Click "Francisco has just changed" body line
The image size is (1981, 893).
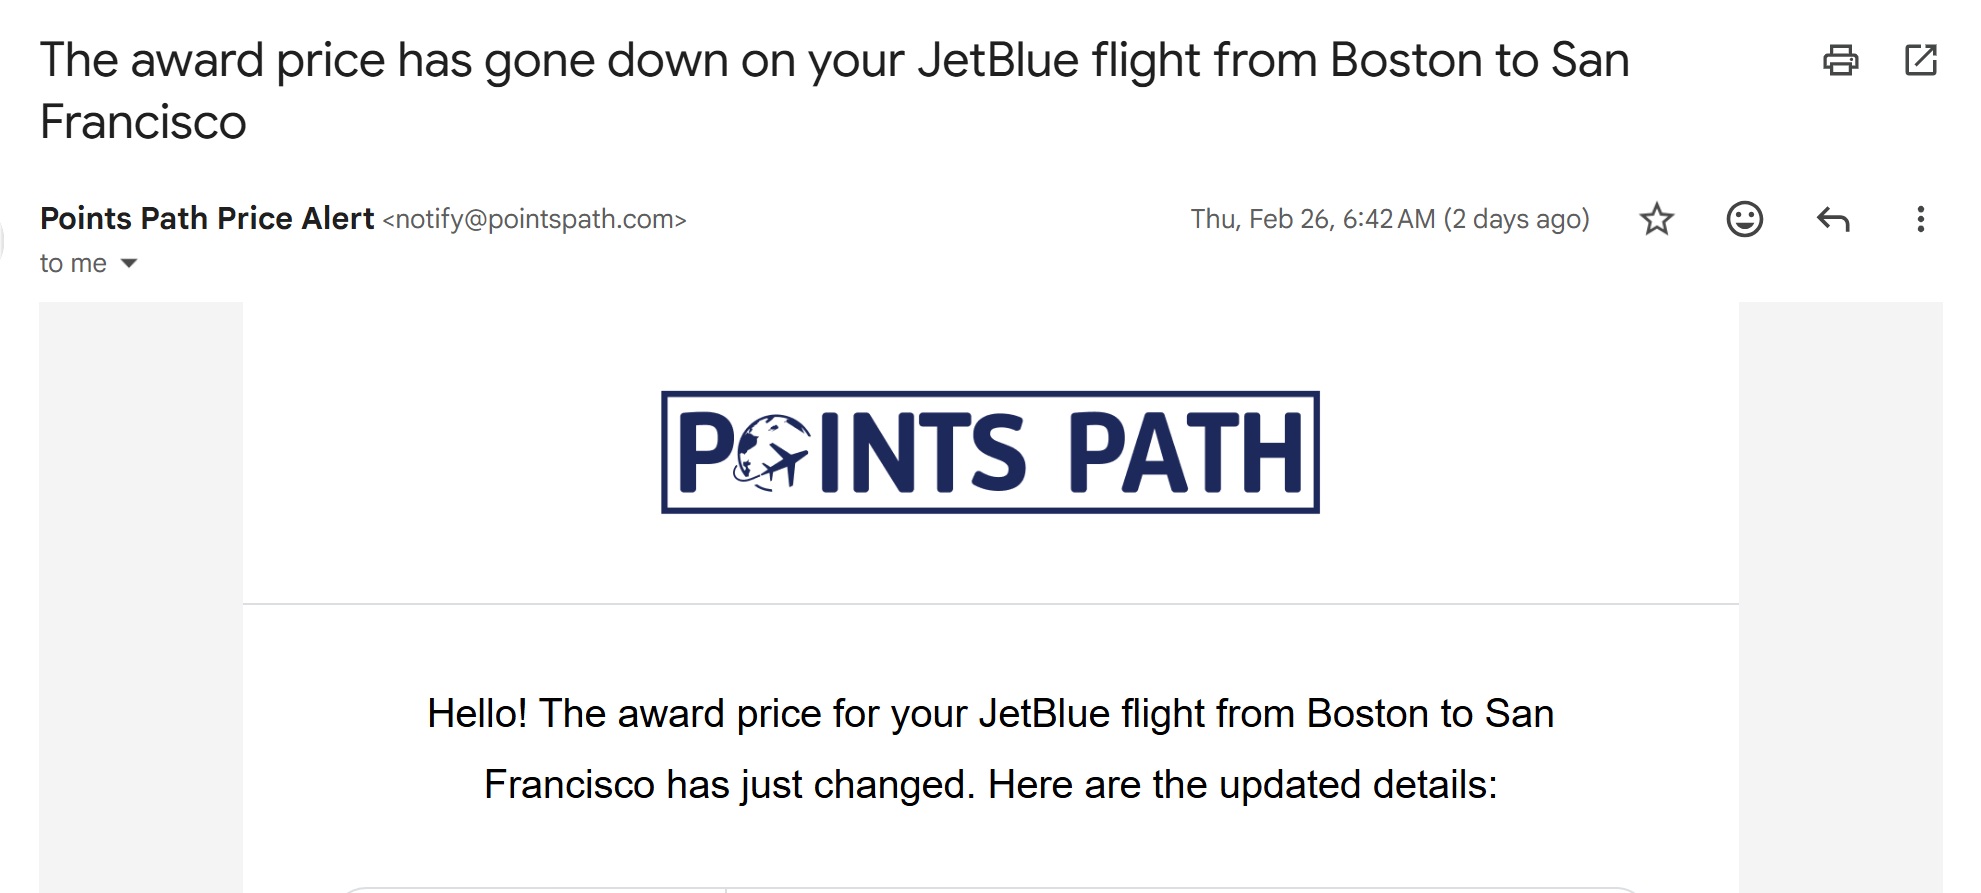point(990,785)
